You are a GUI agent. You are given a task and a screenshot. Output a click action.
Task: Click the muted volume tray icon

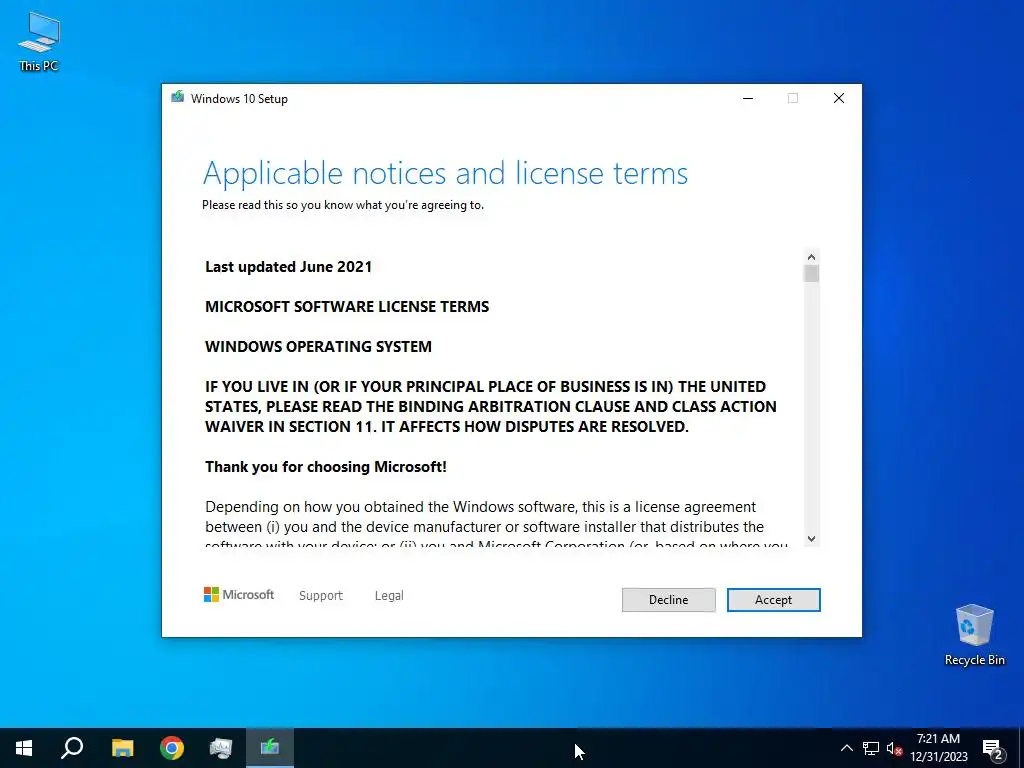pos(894,748)
